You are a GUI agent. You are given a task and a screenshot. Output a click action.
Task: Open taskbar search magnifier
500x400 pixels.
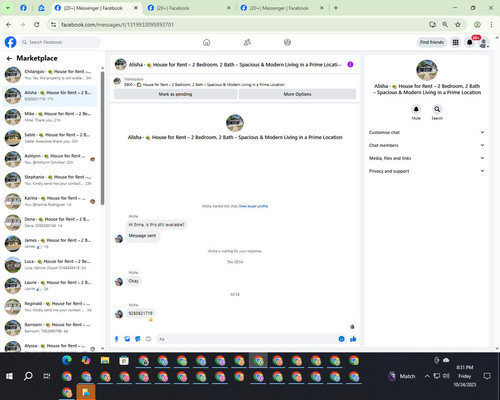(28, 376)
